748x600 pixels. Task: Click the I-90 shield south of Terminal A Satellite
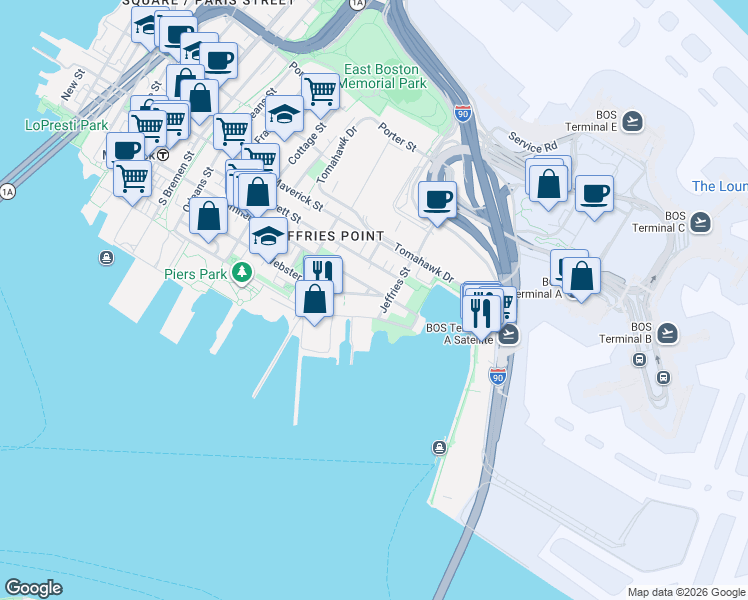[x=497, y=377]
